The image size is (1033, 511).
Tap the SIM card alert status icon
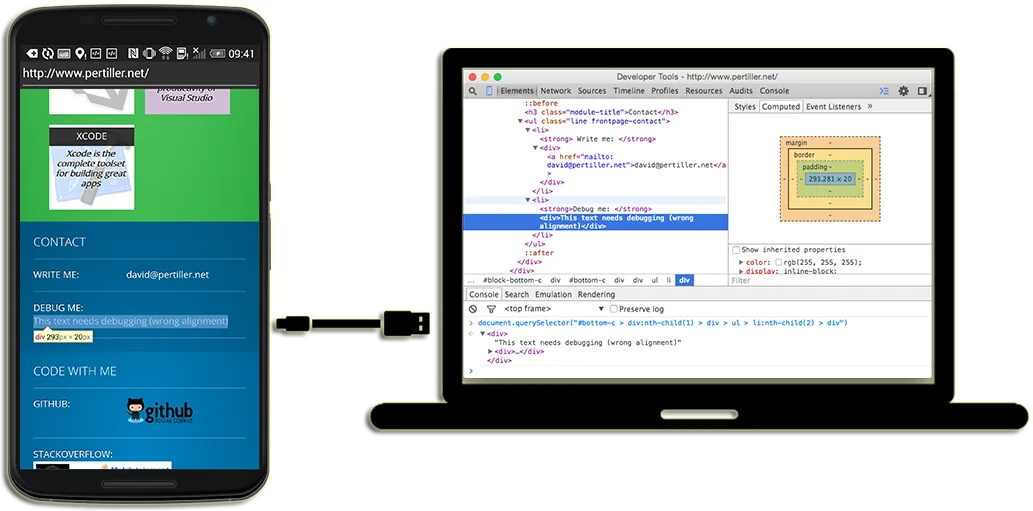(x=182, y=53)
